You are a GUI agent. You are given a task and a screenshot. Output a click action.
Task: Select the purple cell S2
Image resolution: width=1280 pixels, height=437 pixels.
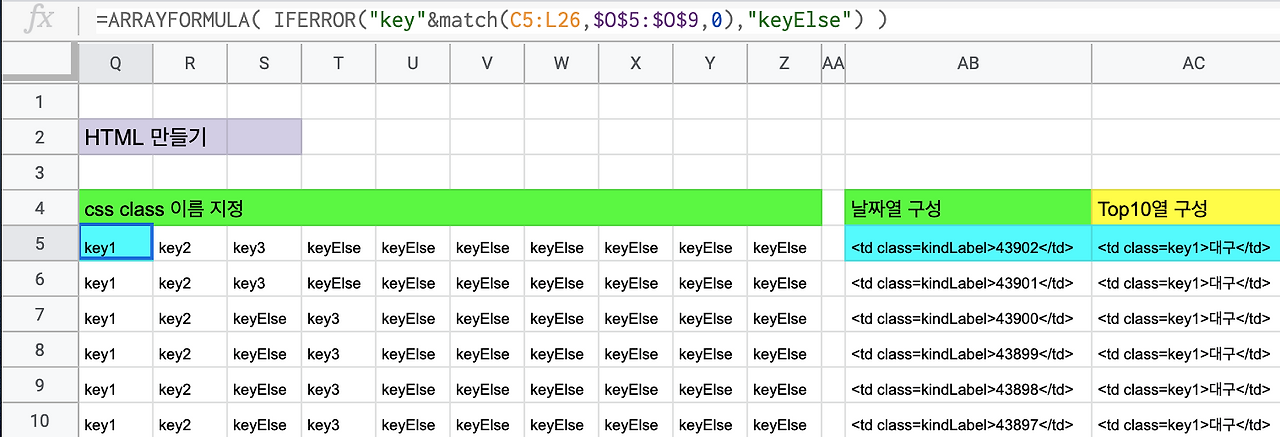[264, 137]
